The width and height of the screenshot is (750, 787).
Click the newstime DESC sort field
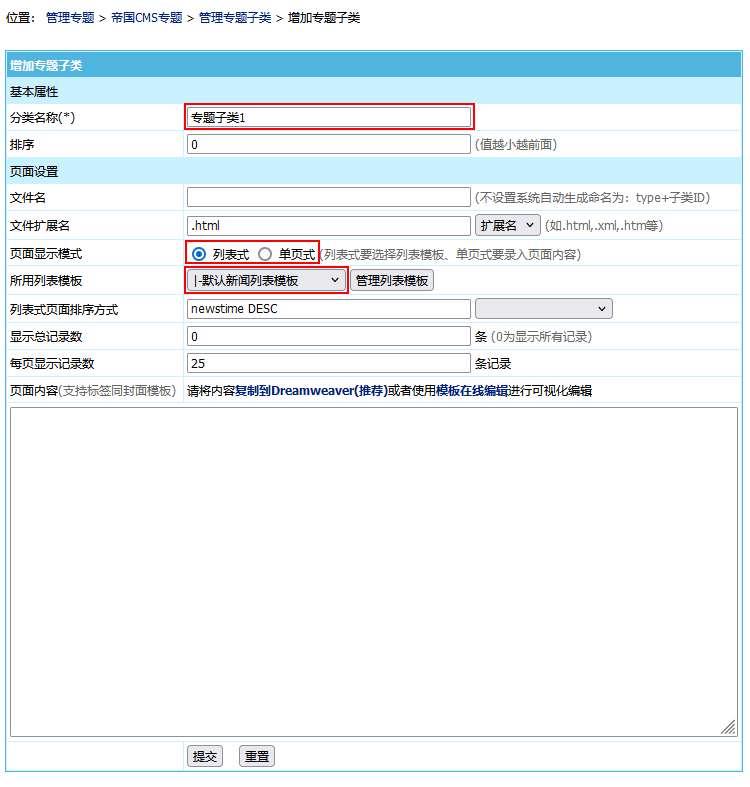tap(328, 309)
